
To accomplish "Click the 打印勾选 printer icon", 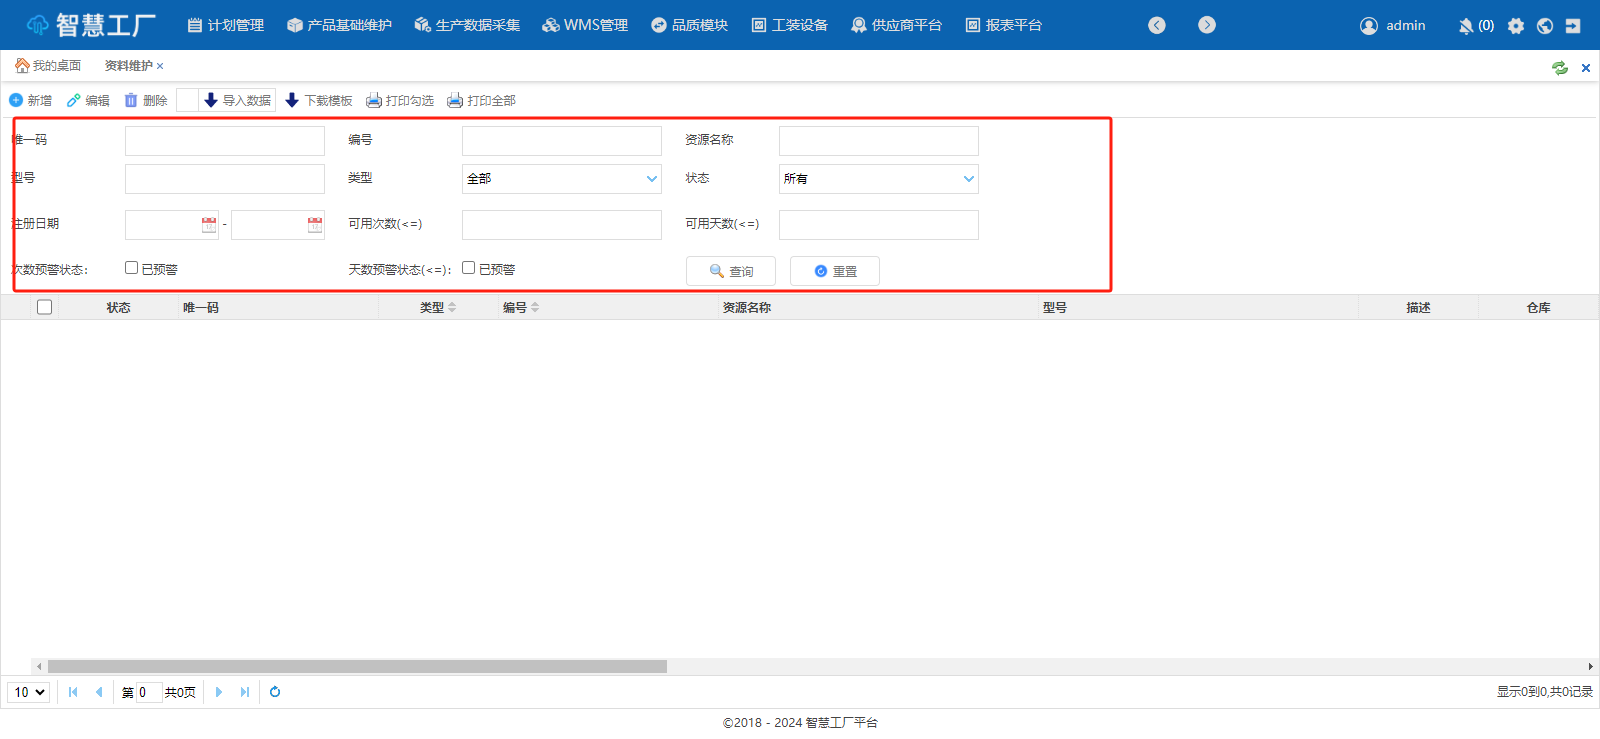I will 374,100.
